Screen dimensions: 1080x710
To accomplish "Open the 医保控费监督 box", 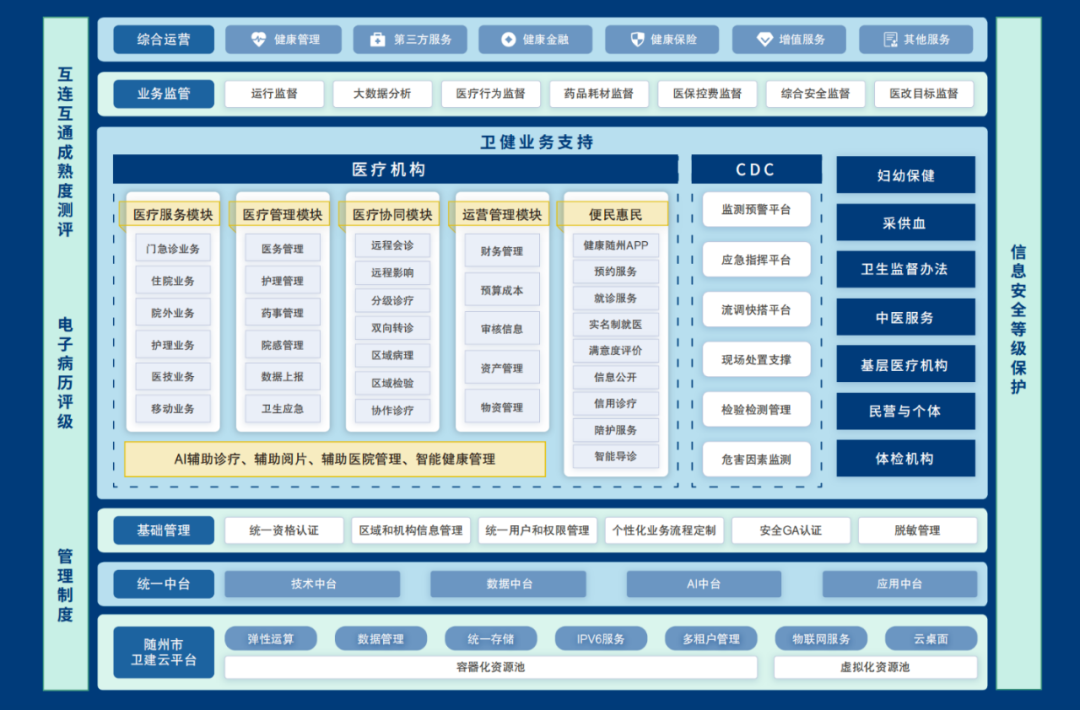I will coord(707,94).
